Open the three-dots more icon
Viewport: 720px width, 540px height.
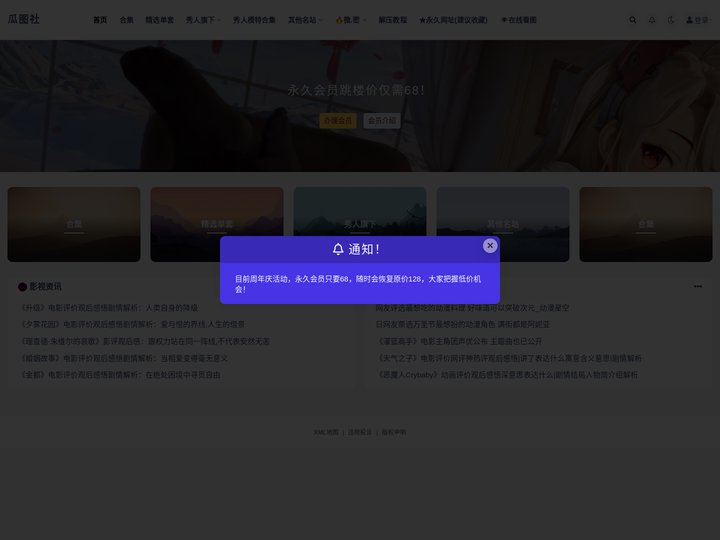698,287
